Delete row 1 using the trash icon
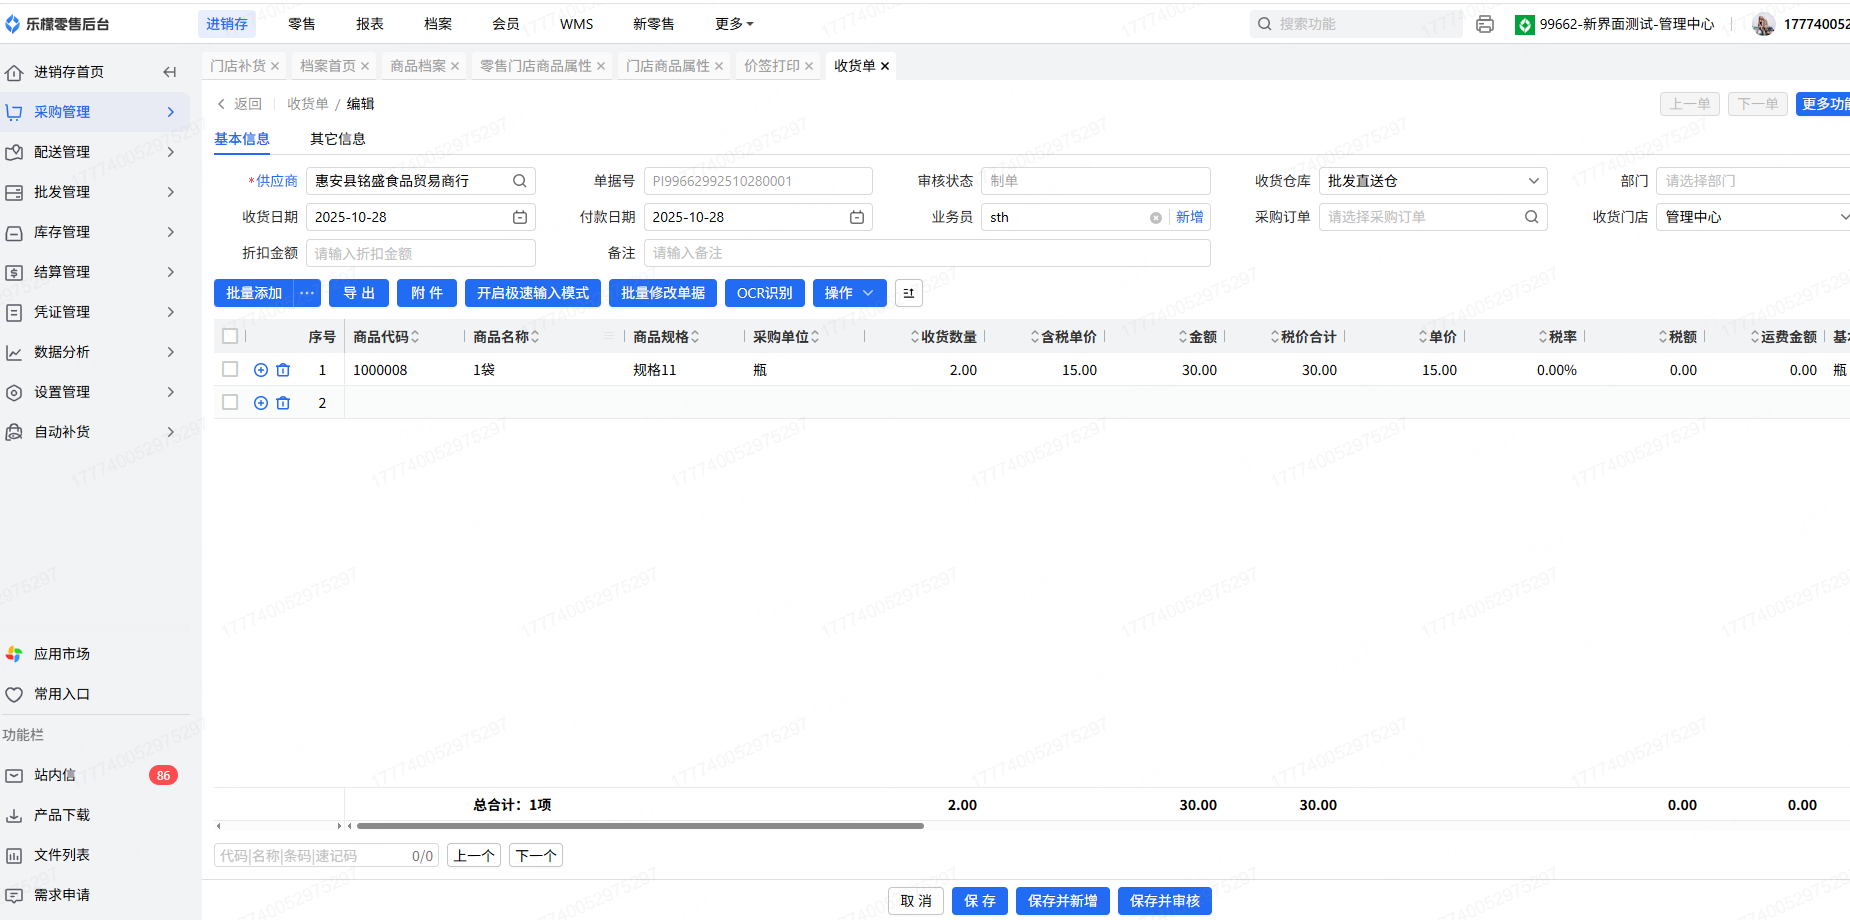This screenshot has height=920, width=1850. coord(283,370)
